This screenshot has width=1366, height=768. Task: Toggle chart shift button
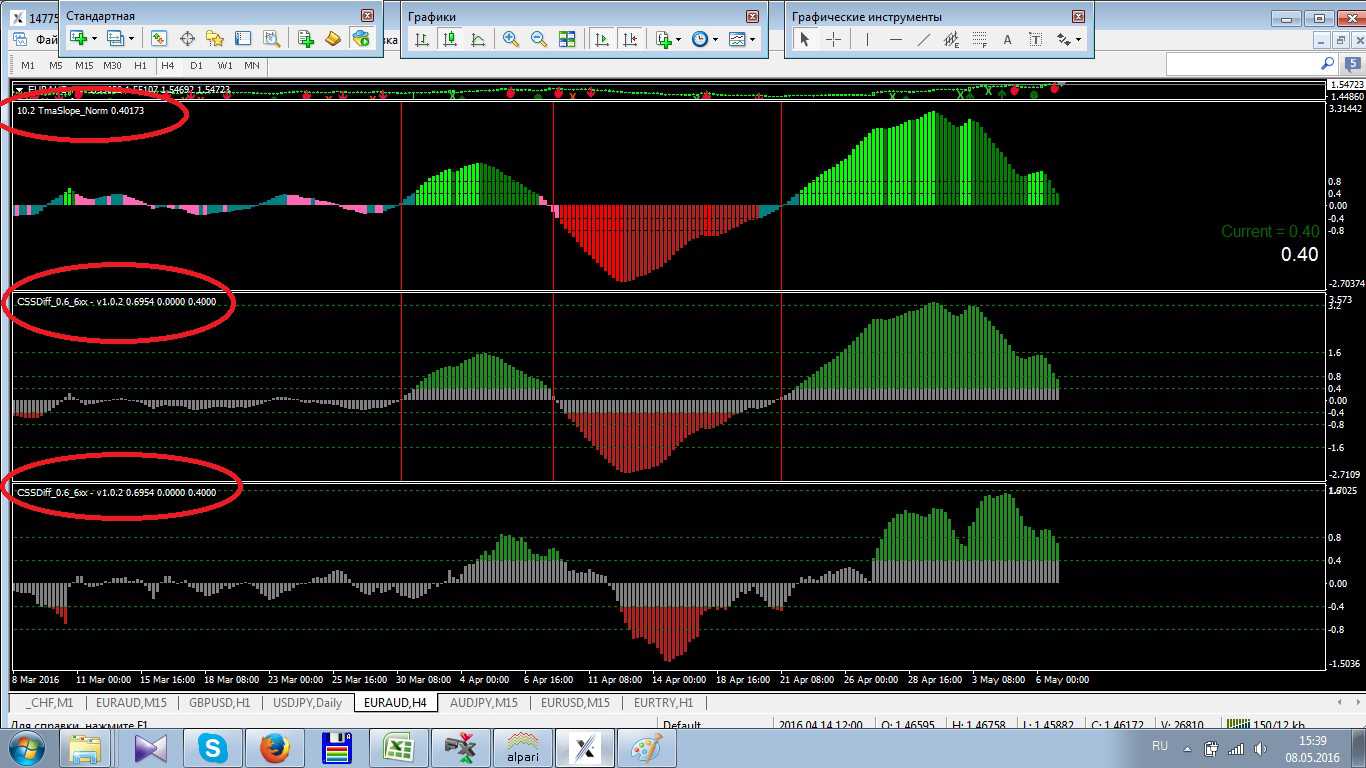tap(630, 39)
